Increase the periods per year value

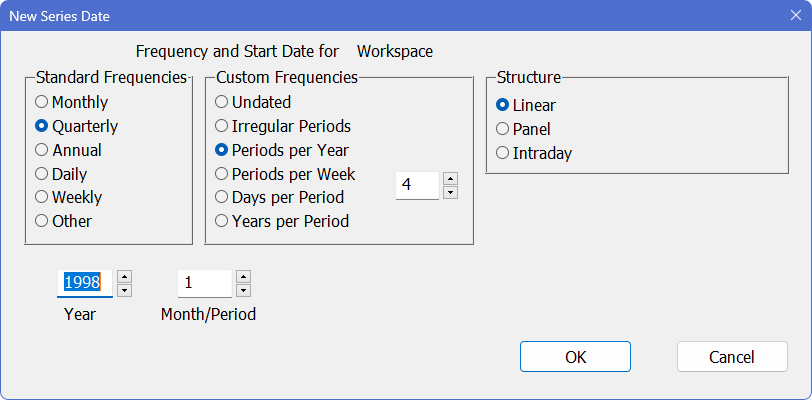coord(450,179)
